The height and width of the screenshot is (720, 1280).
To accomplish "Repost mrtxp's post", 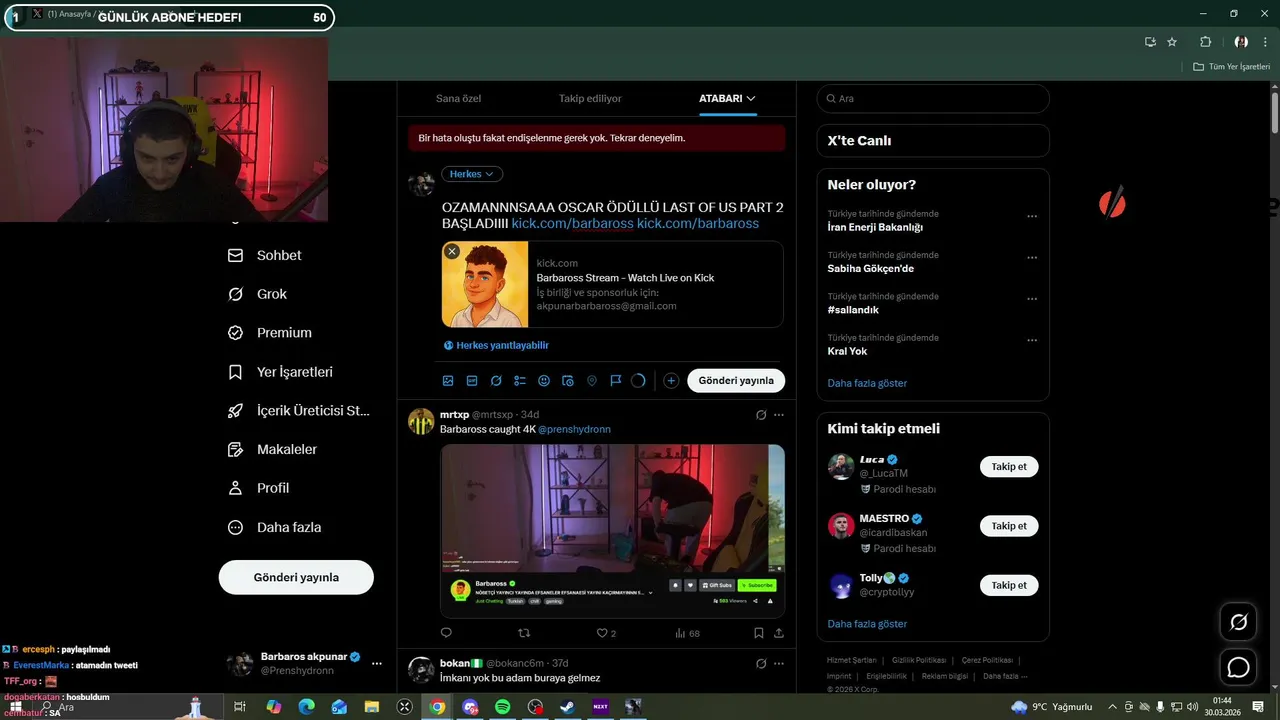I will 523,633.
